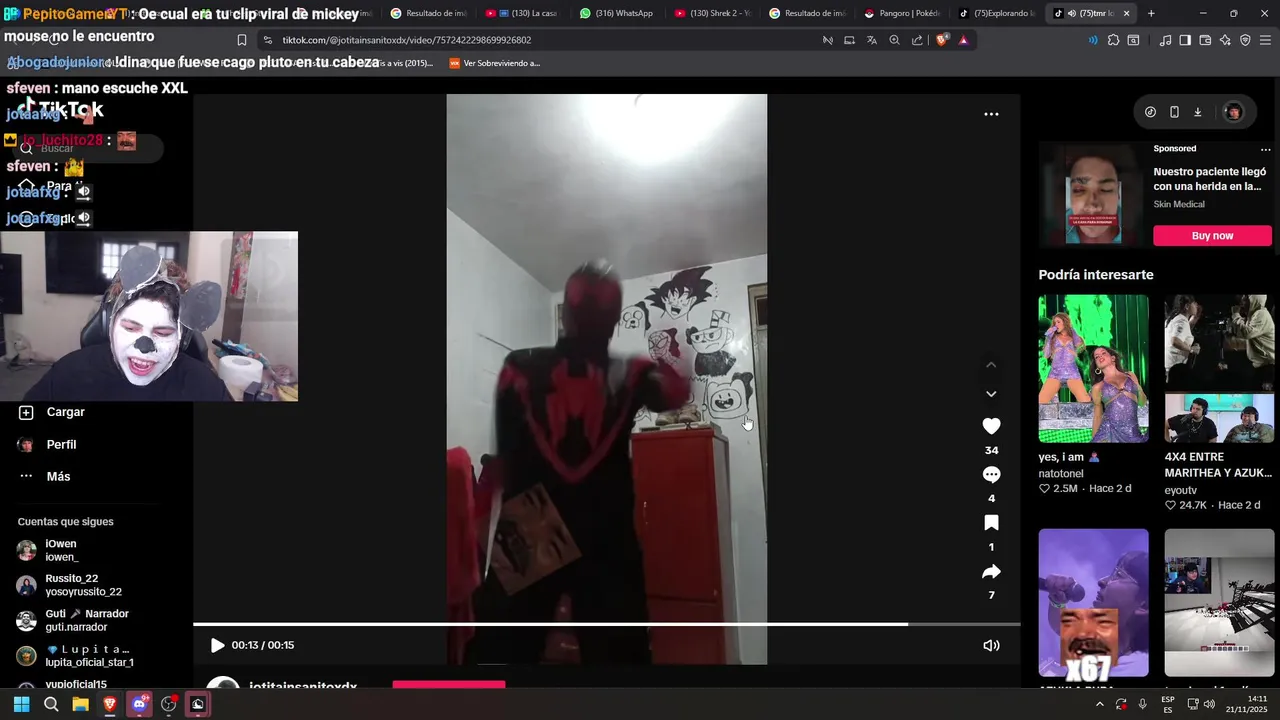
Task: Click the tab audio playing indicator
Action: pyautogui.click(x=1071, y=13)
